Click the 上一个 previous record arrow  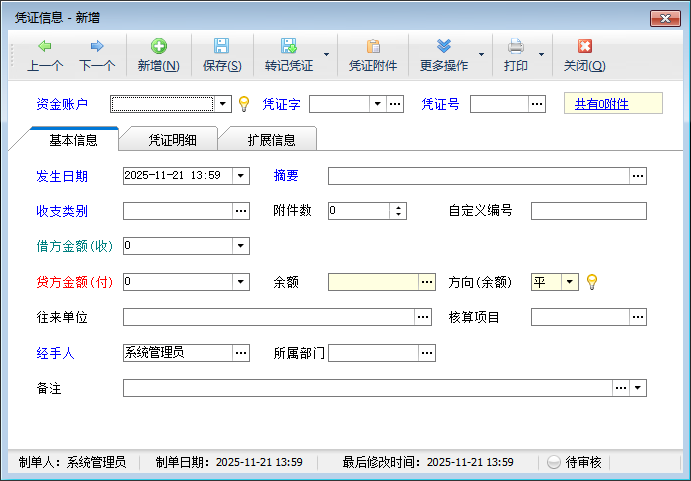[x=45, y=47]
